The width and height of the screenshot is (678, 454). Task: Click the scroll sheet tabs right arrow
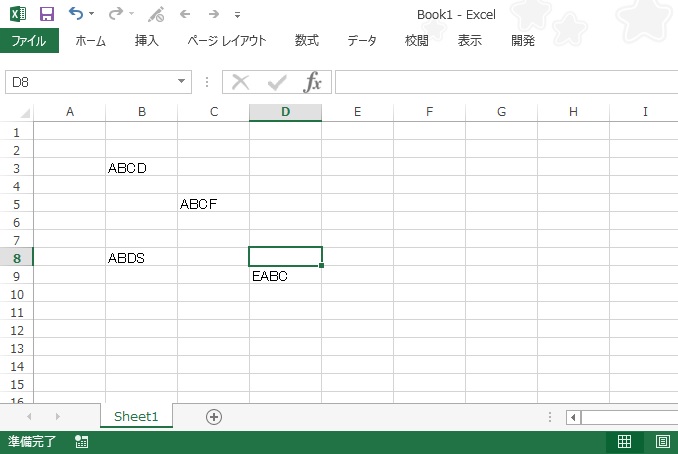tap(57, 417)
